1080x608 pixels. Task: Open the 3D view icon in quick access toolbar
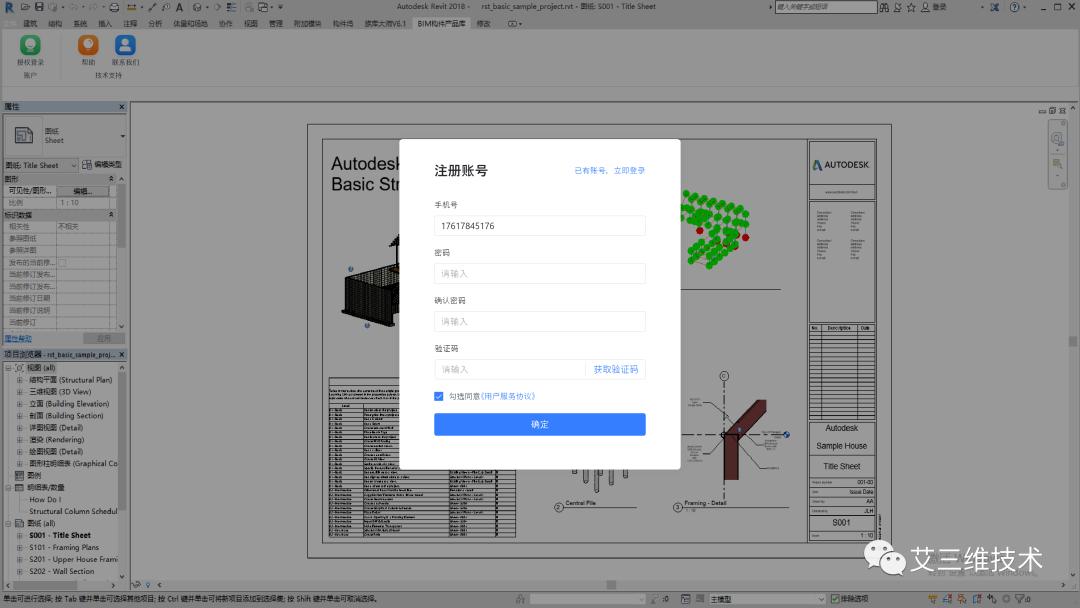197,7
